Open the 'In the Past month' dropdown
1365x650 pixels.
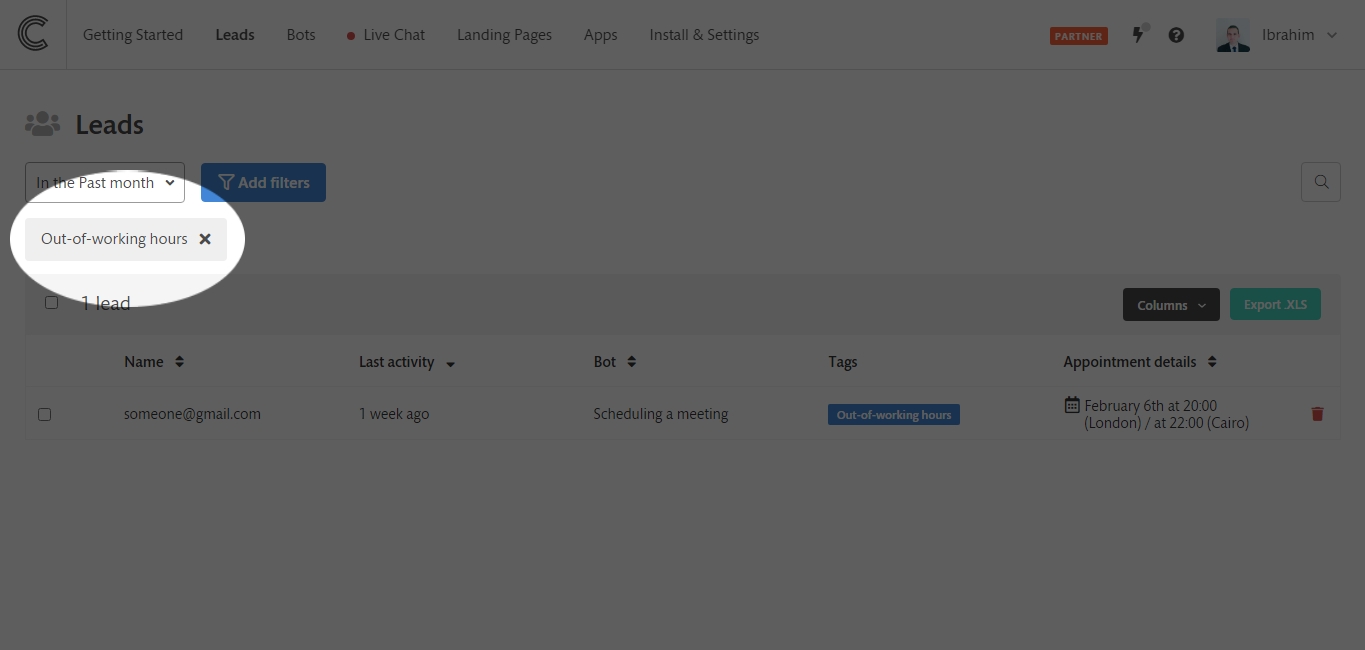pos(105,182)
